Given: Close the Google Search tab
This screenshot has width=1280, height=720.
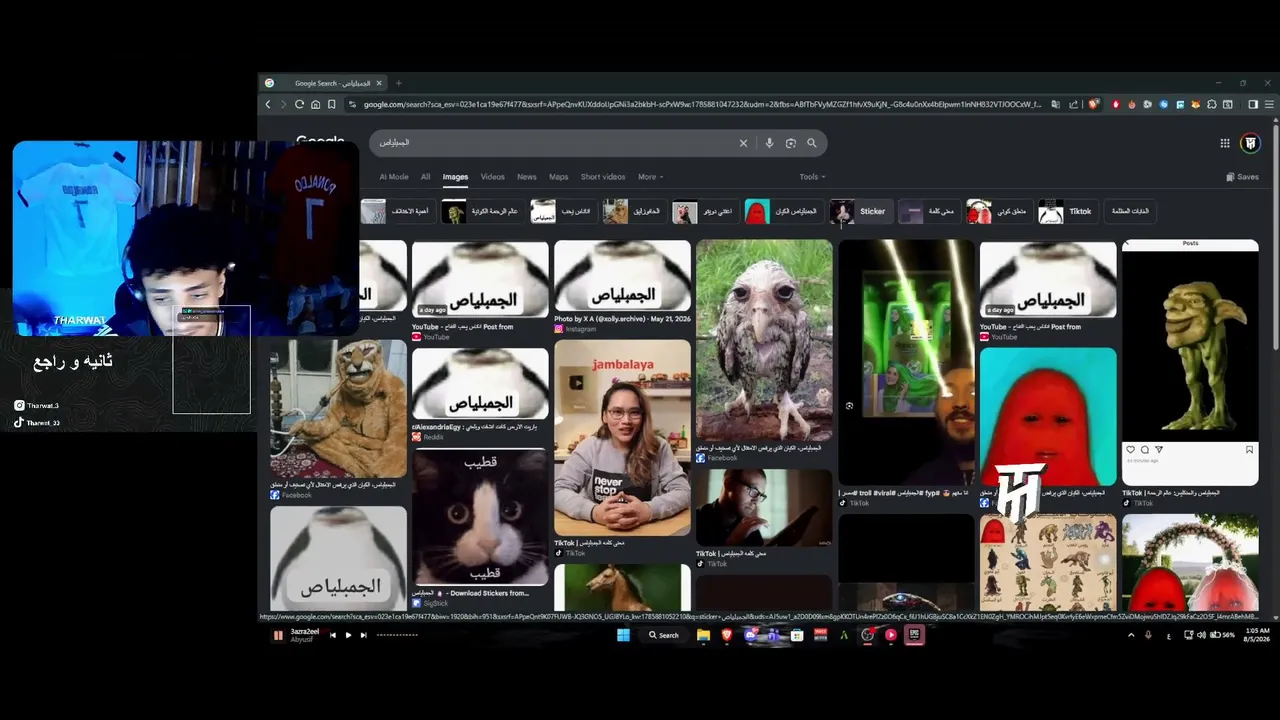Looking at the screenshot, I should [x=379, y=83].
